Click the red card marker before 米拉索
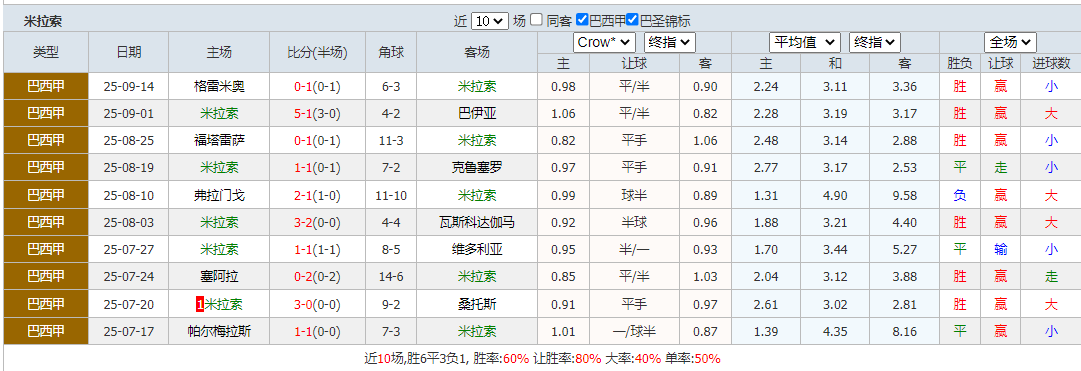 [200, 304]
